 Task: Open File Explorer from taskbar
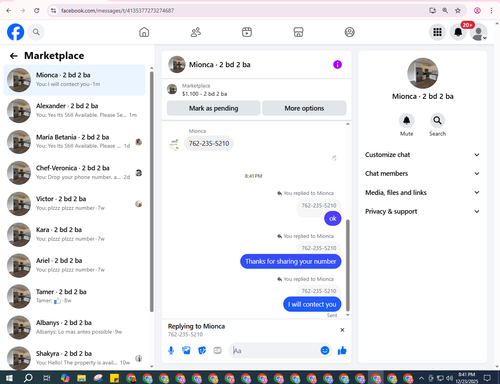pos(81,378)
